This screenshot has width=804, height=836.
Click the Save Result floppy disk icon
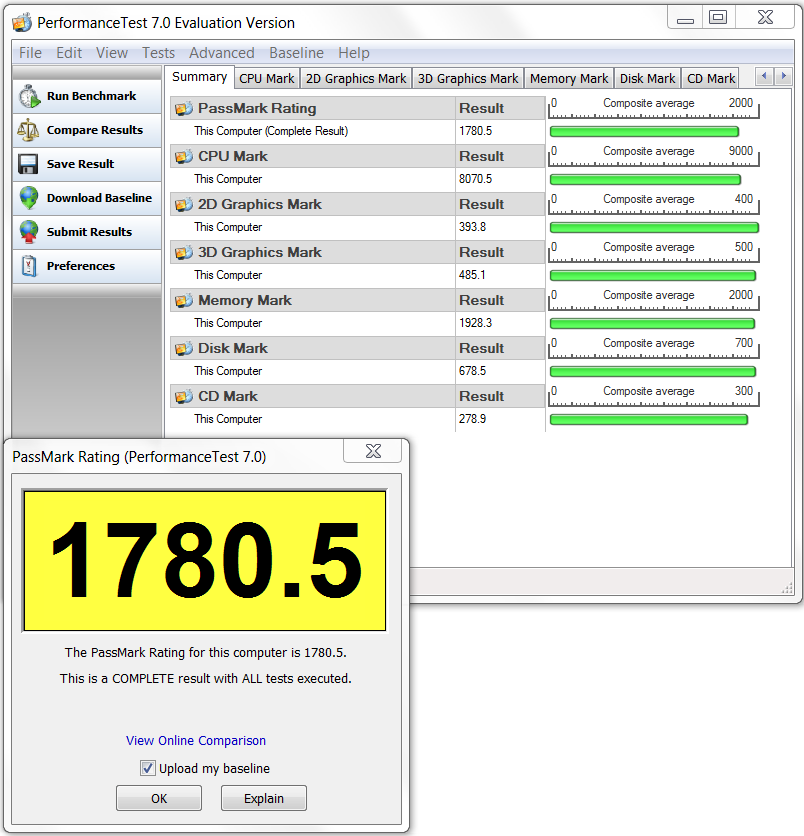28,164
